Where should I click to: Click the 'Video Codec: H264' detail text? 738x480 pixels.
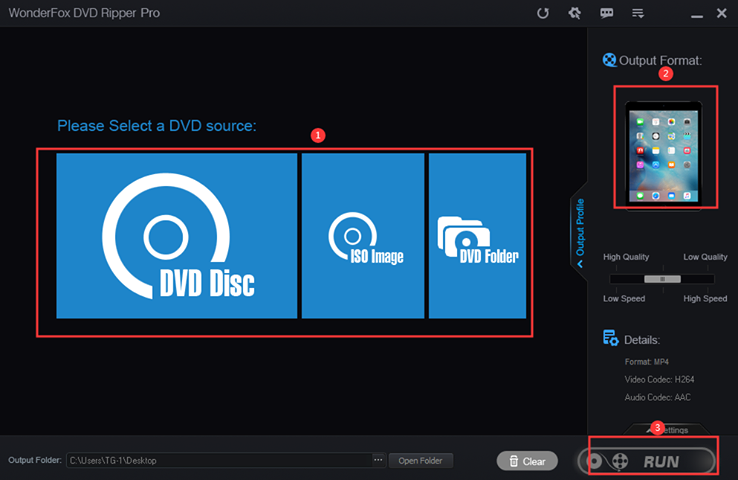click(659, 379)
